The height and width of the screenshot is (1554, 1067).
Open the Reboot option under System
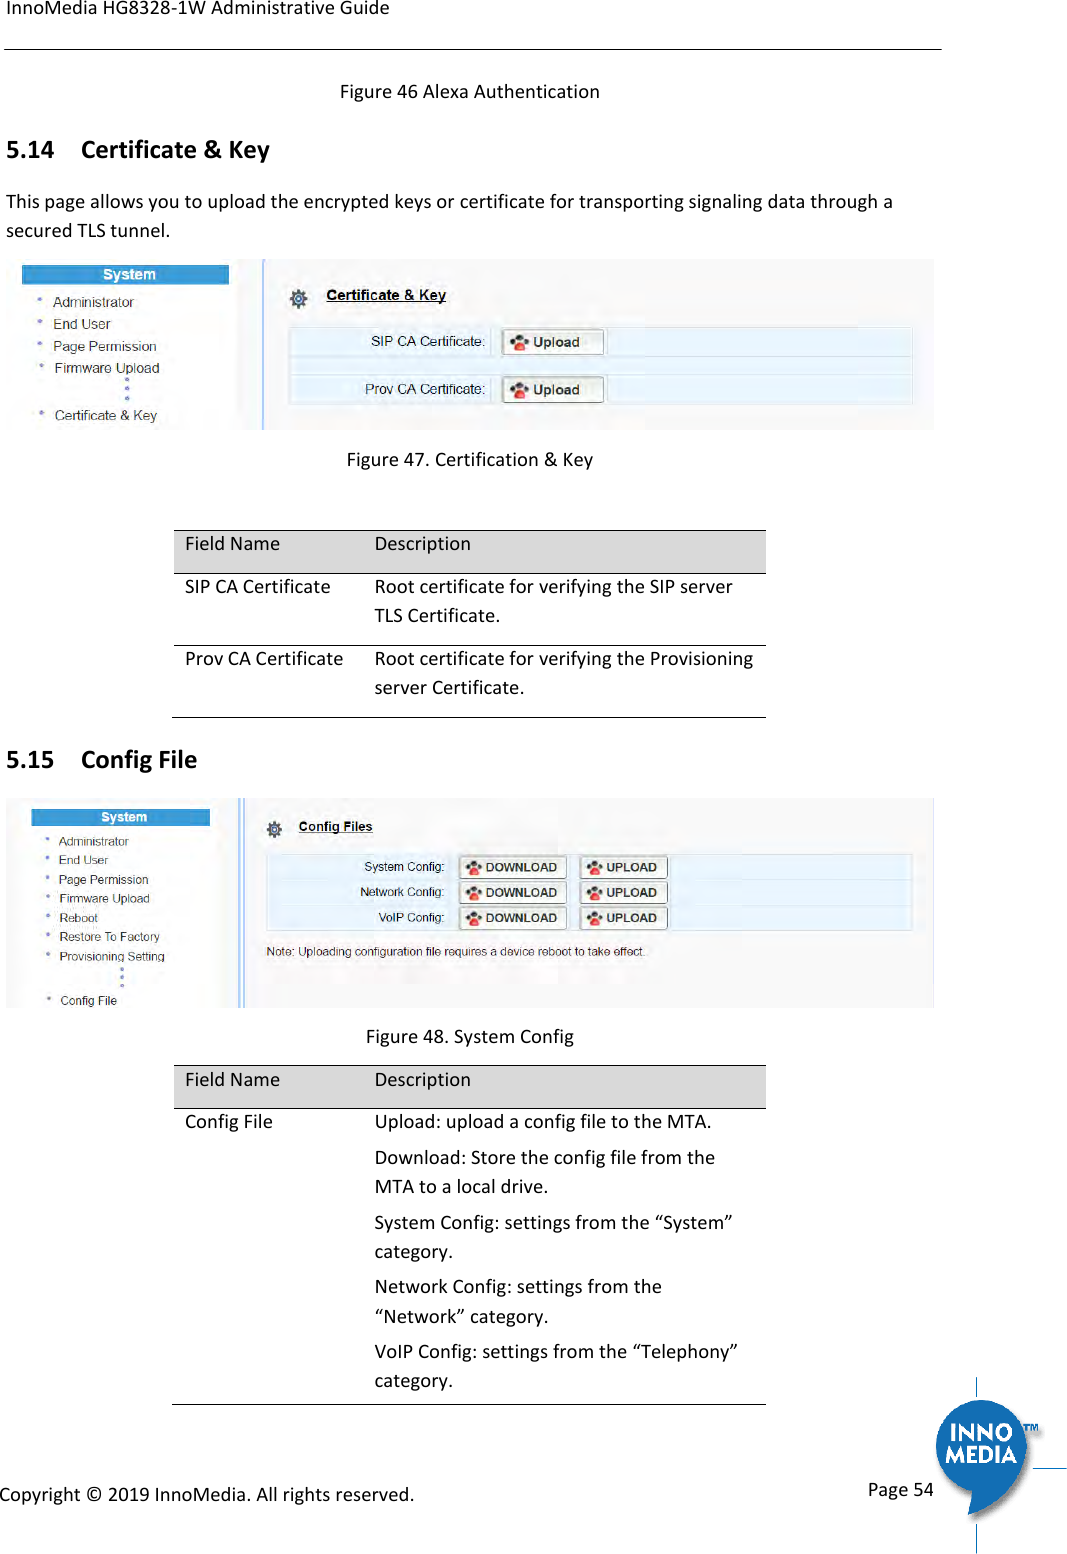coord(77,917)
